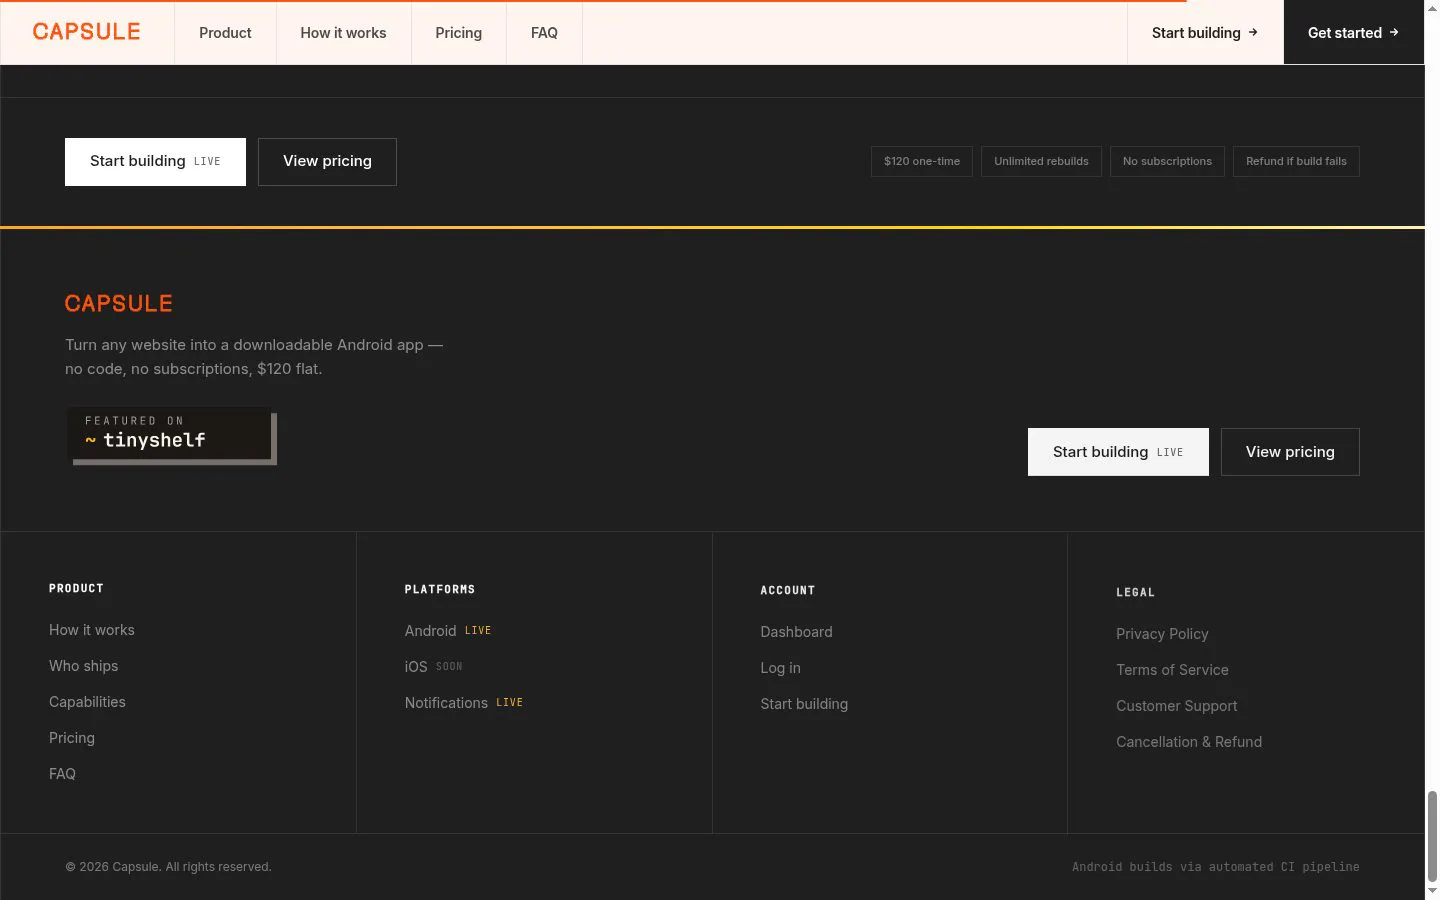This screenshot has height=900, width=1440.
Task: Click the Log in link
Action: [x=780, y=668]
